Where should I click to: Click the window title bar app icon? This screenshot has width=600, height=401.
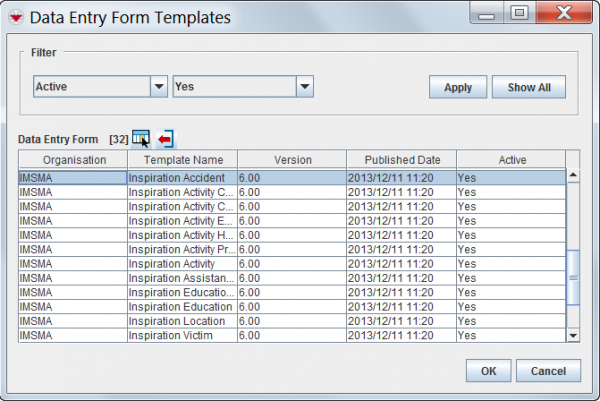click(14, 17)
